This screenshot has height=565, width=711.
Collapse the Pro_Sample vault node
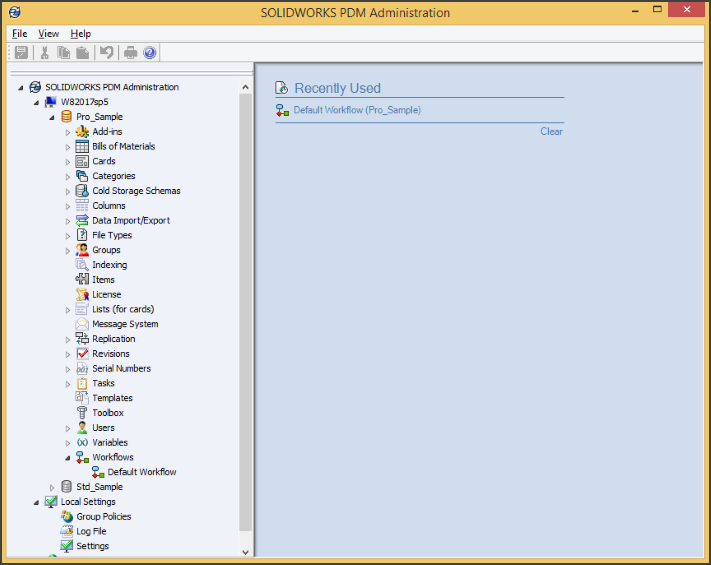coord(52,117)
